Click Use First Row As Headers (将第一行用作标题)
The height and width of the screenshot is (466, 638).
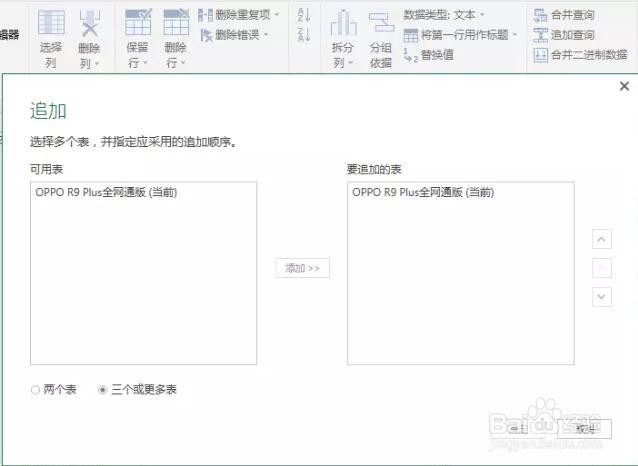point(464,35)
